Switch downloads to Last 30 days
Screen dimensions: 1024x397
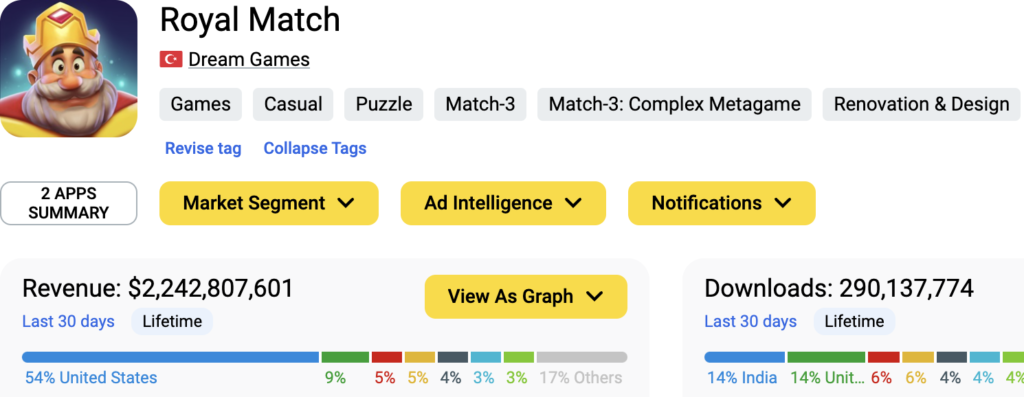pyautogui.click(x=750, y=321)
